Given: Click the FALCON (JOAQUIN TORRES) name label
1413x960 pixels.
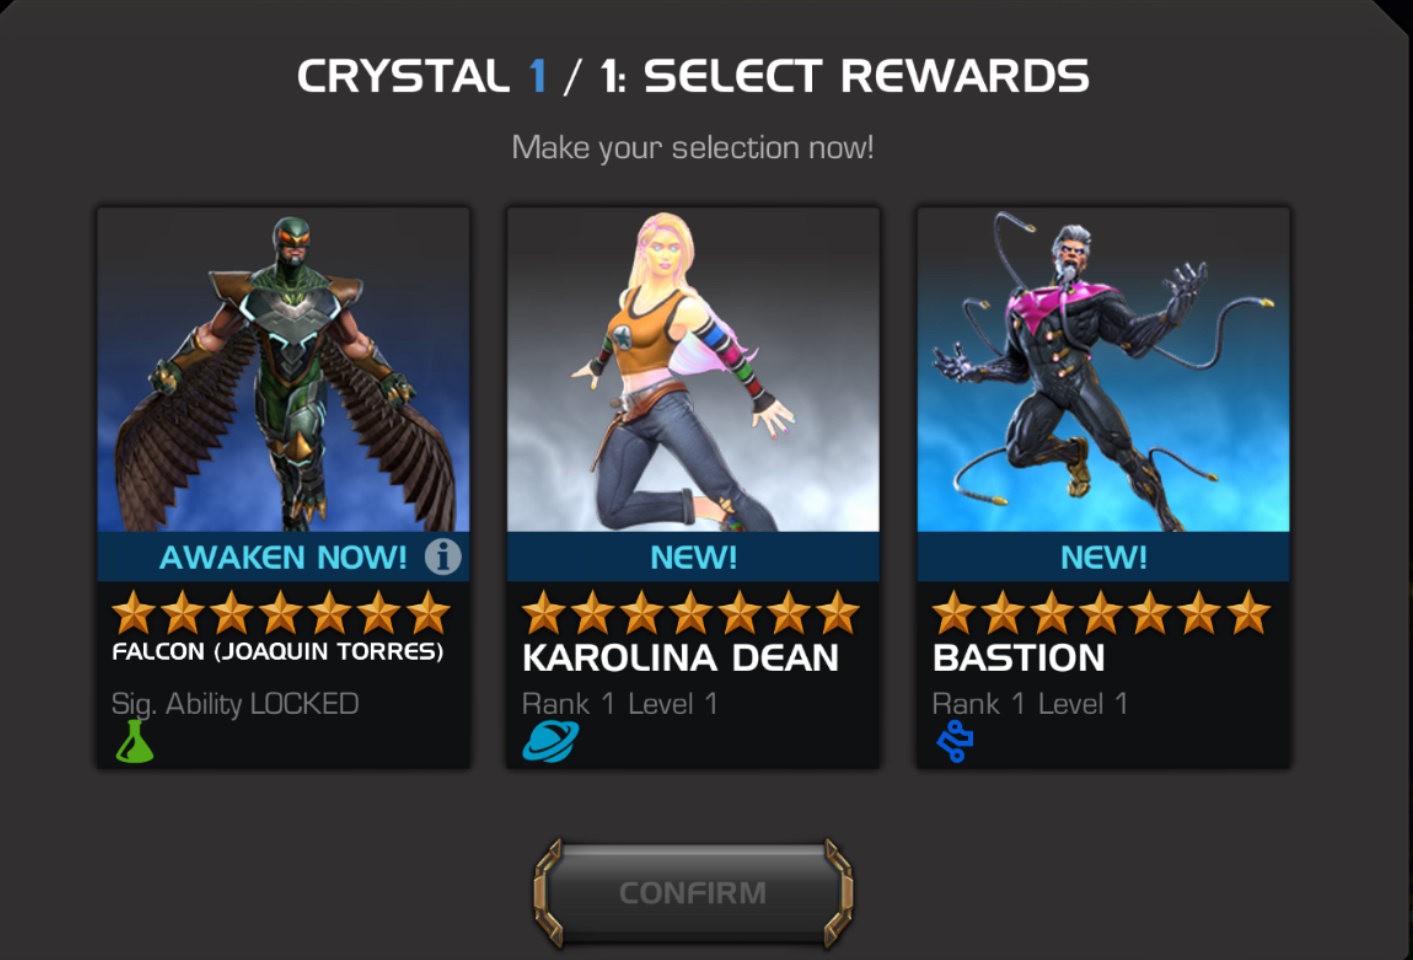Looking at the screenshot, I should 277,652.
